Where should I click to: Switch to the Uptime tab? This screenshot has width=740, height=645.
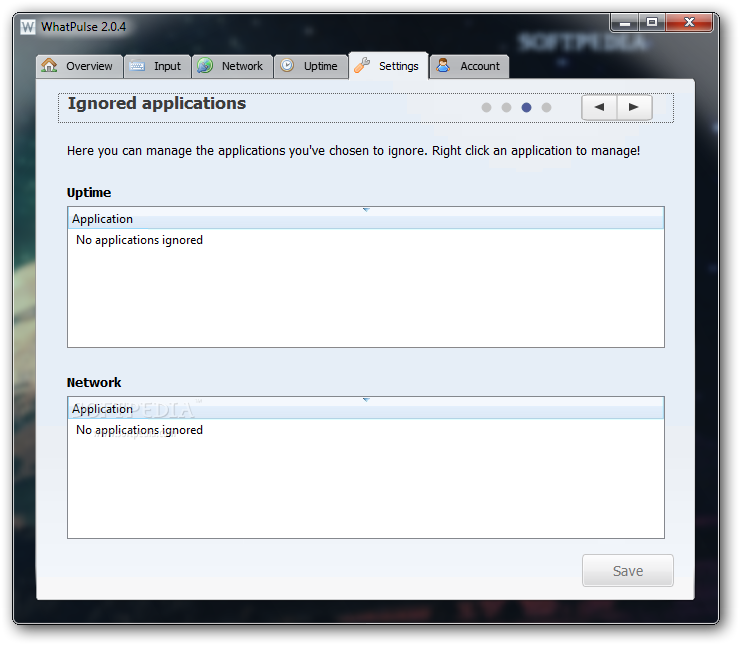pyautogui.click(x=311, y=66)
